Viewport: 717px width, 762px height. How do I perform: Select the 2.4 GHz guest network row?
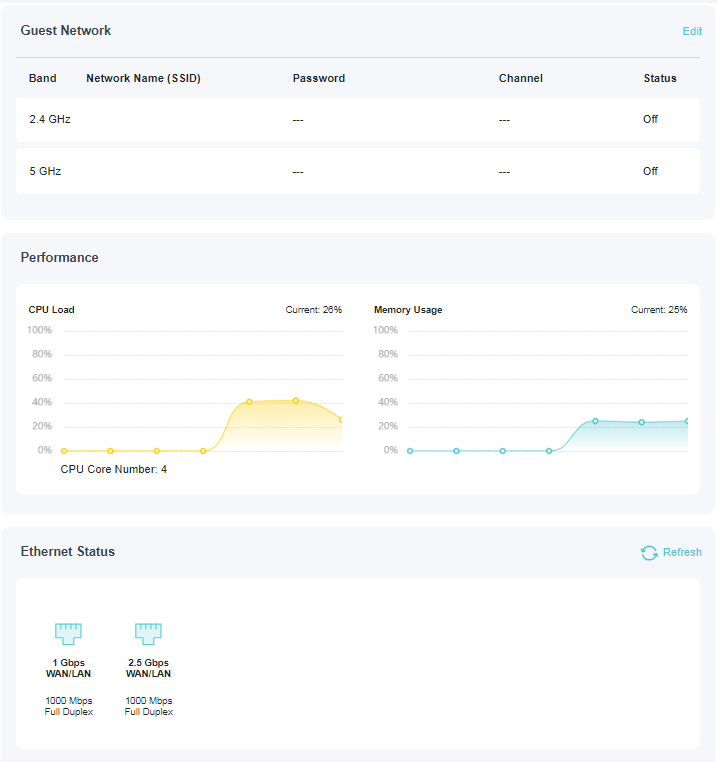coord(358,120)
